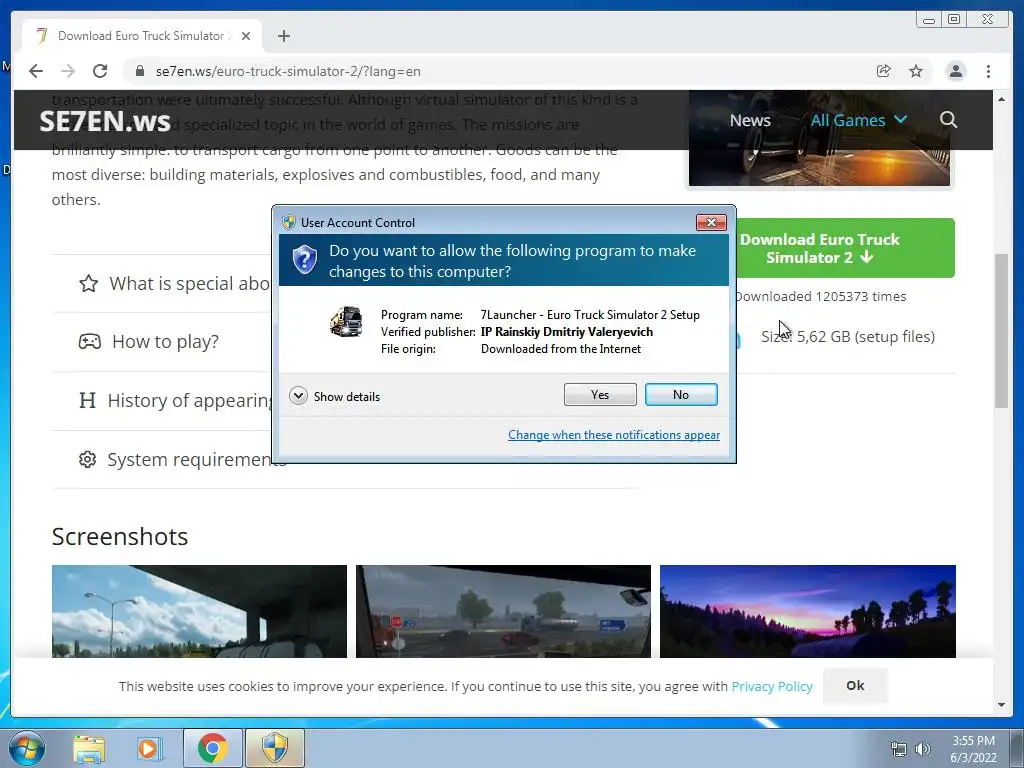Click Download Euro Truck Simulator 2 button
Viewport: 1024px width, 768px height.
point(845,248)
